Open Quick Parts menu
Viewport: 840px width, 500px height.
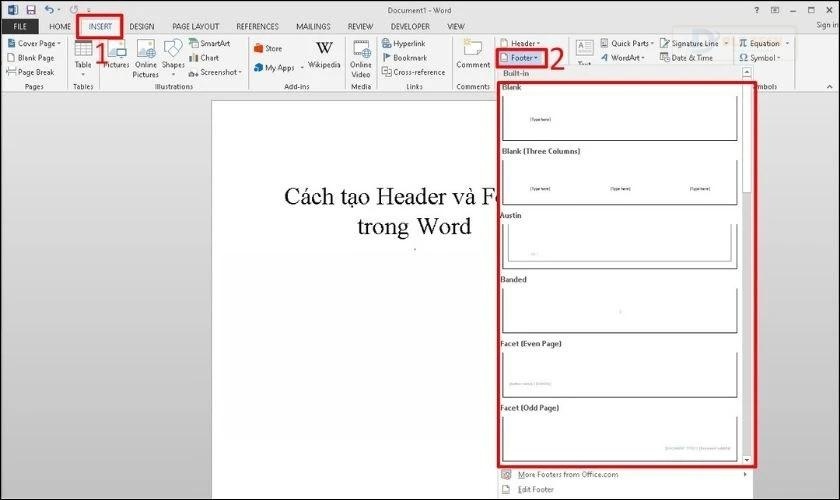click(627, 43)
